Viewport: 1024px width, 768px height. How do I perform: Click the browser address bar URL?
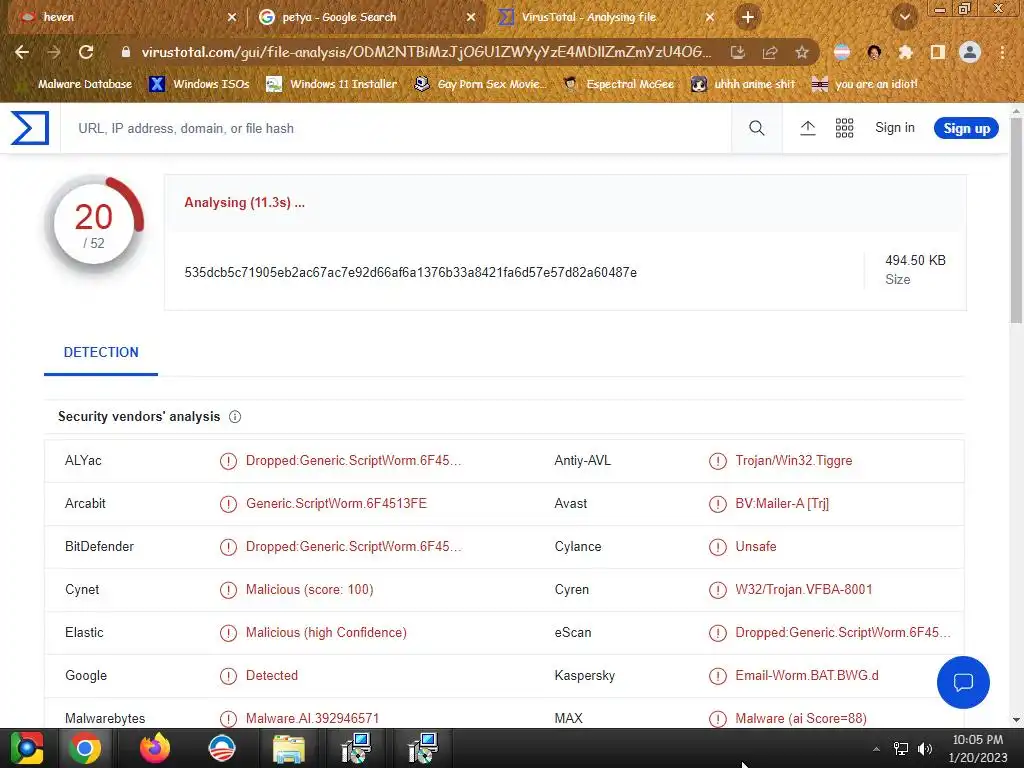click(x=426, y=52)
